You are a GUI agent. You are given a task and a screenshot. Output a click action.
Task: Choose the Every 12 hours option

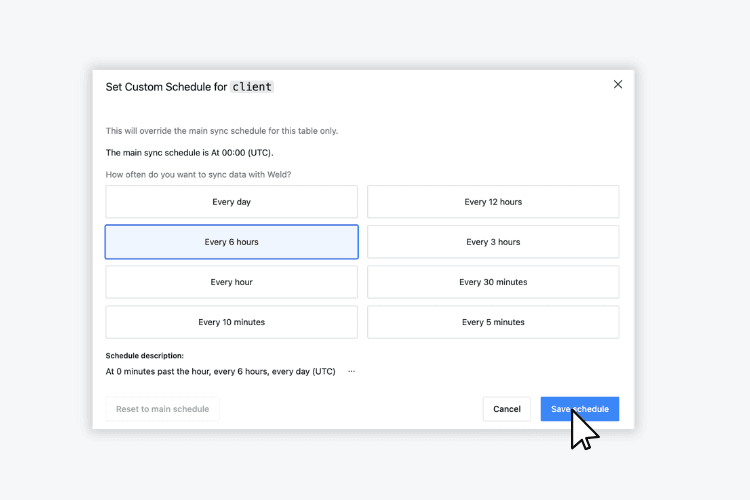493,202
